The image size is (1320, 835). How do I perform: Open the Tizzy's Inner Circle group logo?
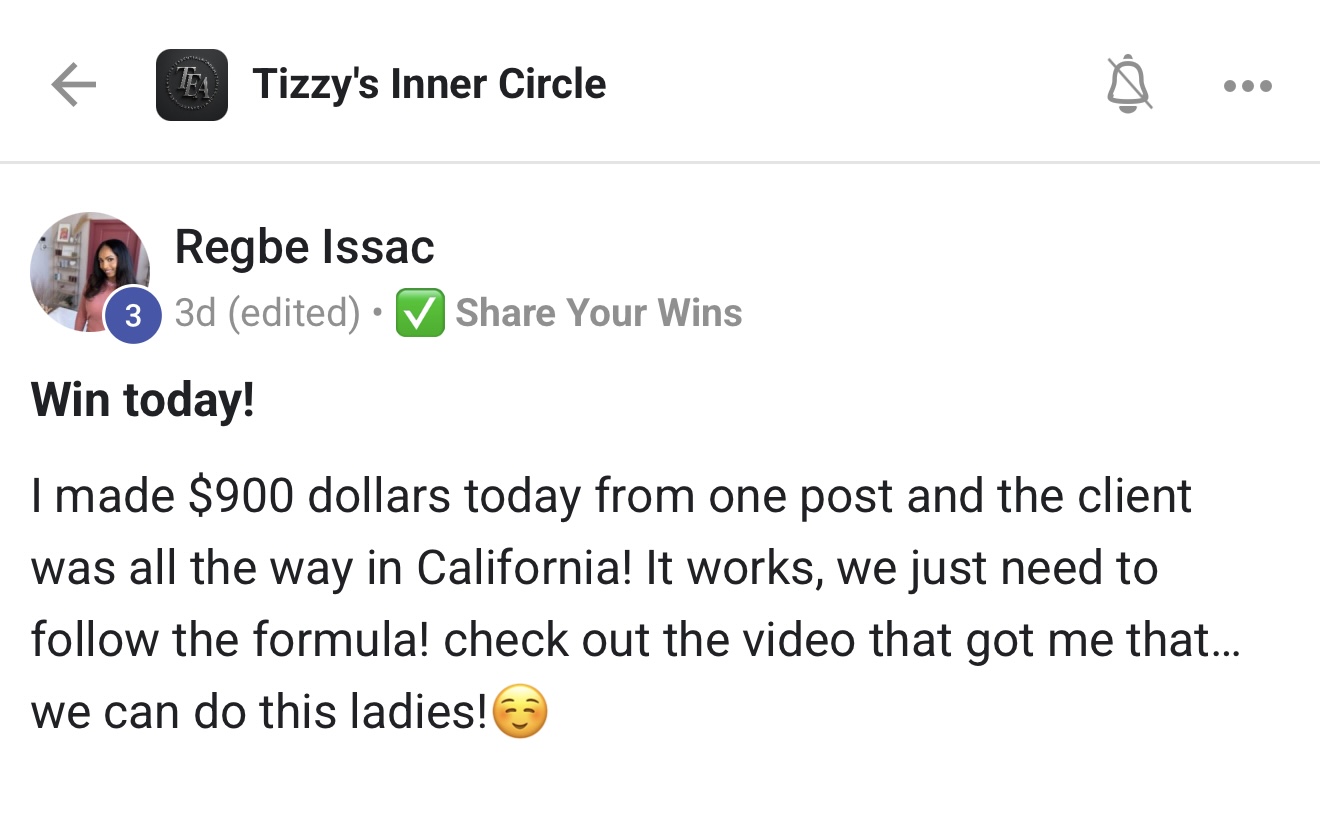point(192,85)
